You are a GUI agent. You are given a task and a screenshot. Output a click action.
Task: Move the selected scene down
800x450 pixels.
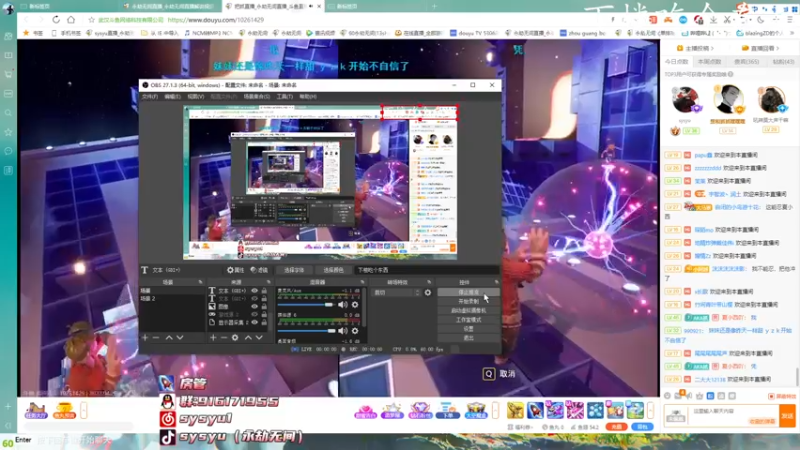(x=180, y=338)
